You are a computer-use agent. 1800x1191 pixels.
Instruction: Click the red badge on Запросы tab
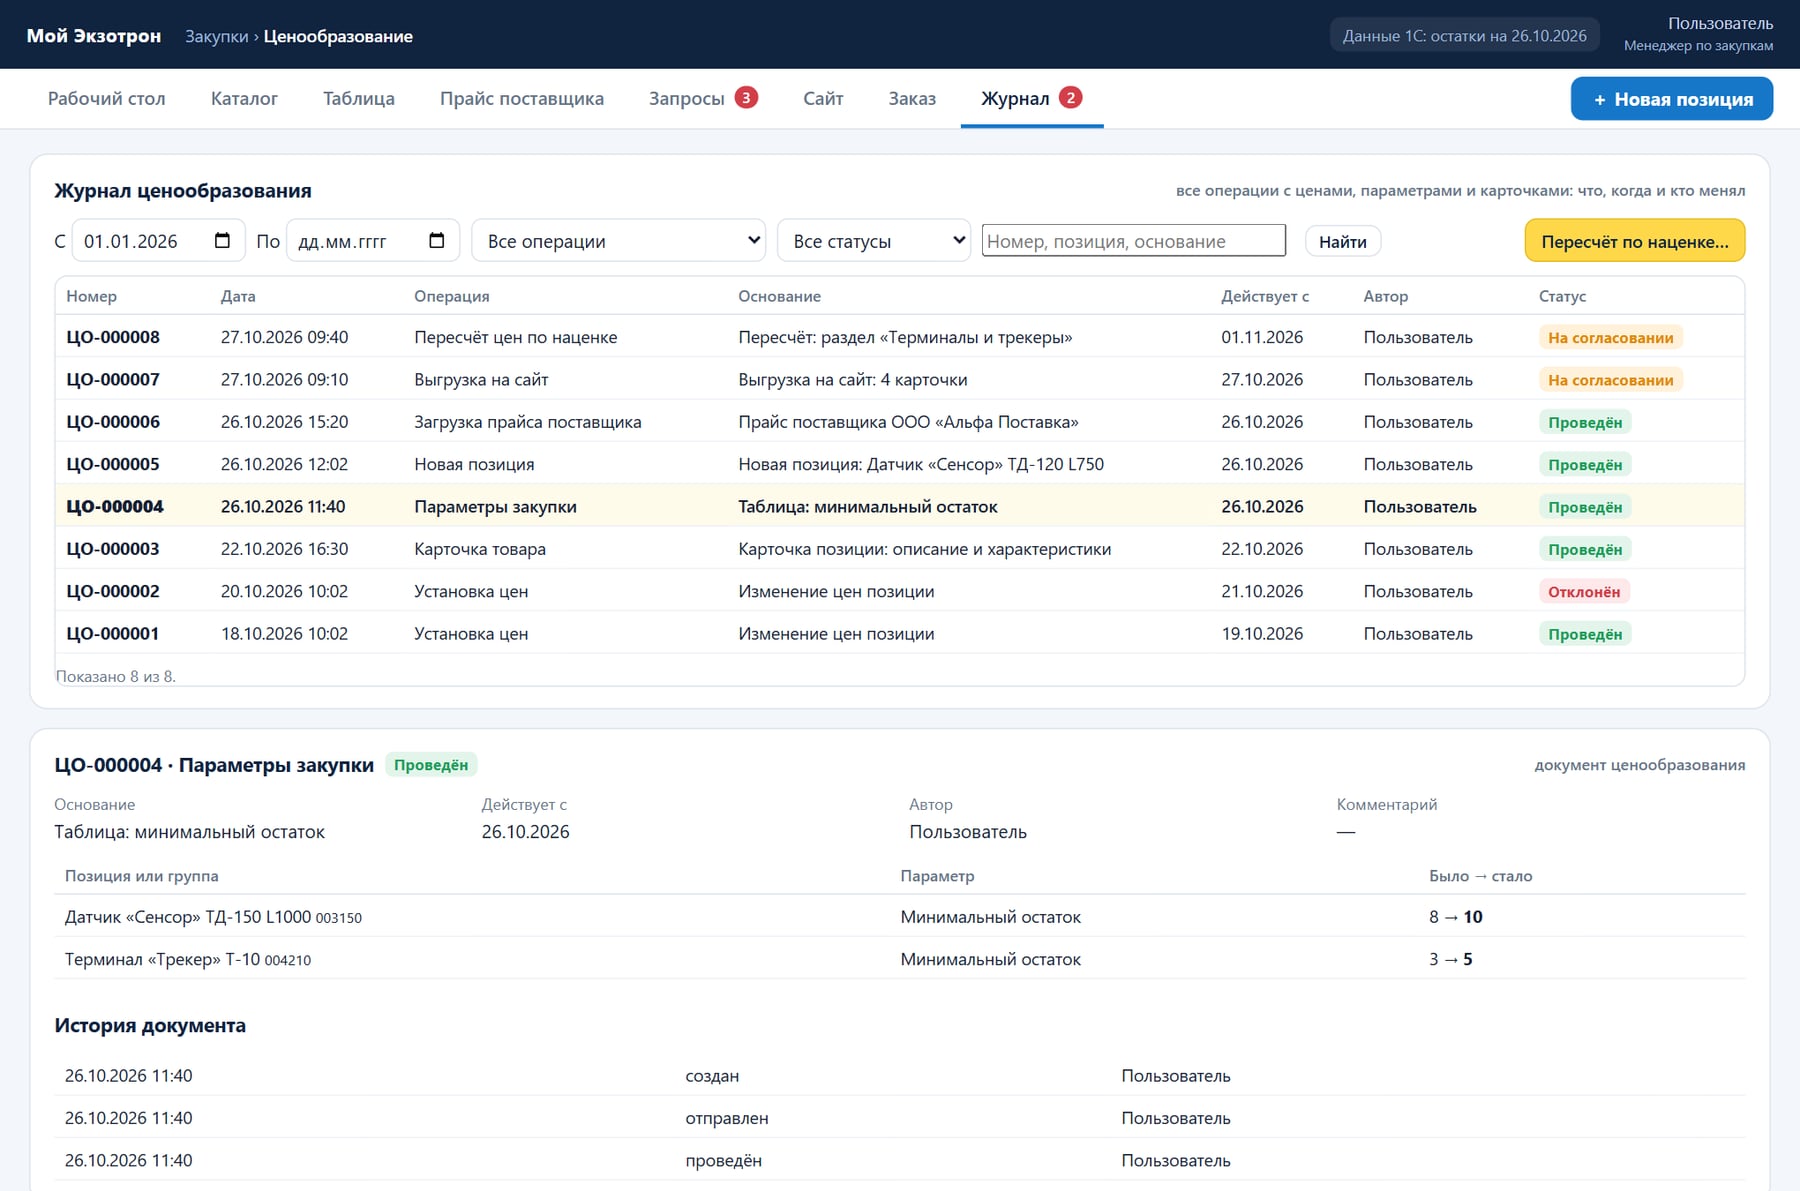746,97
